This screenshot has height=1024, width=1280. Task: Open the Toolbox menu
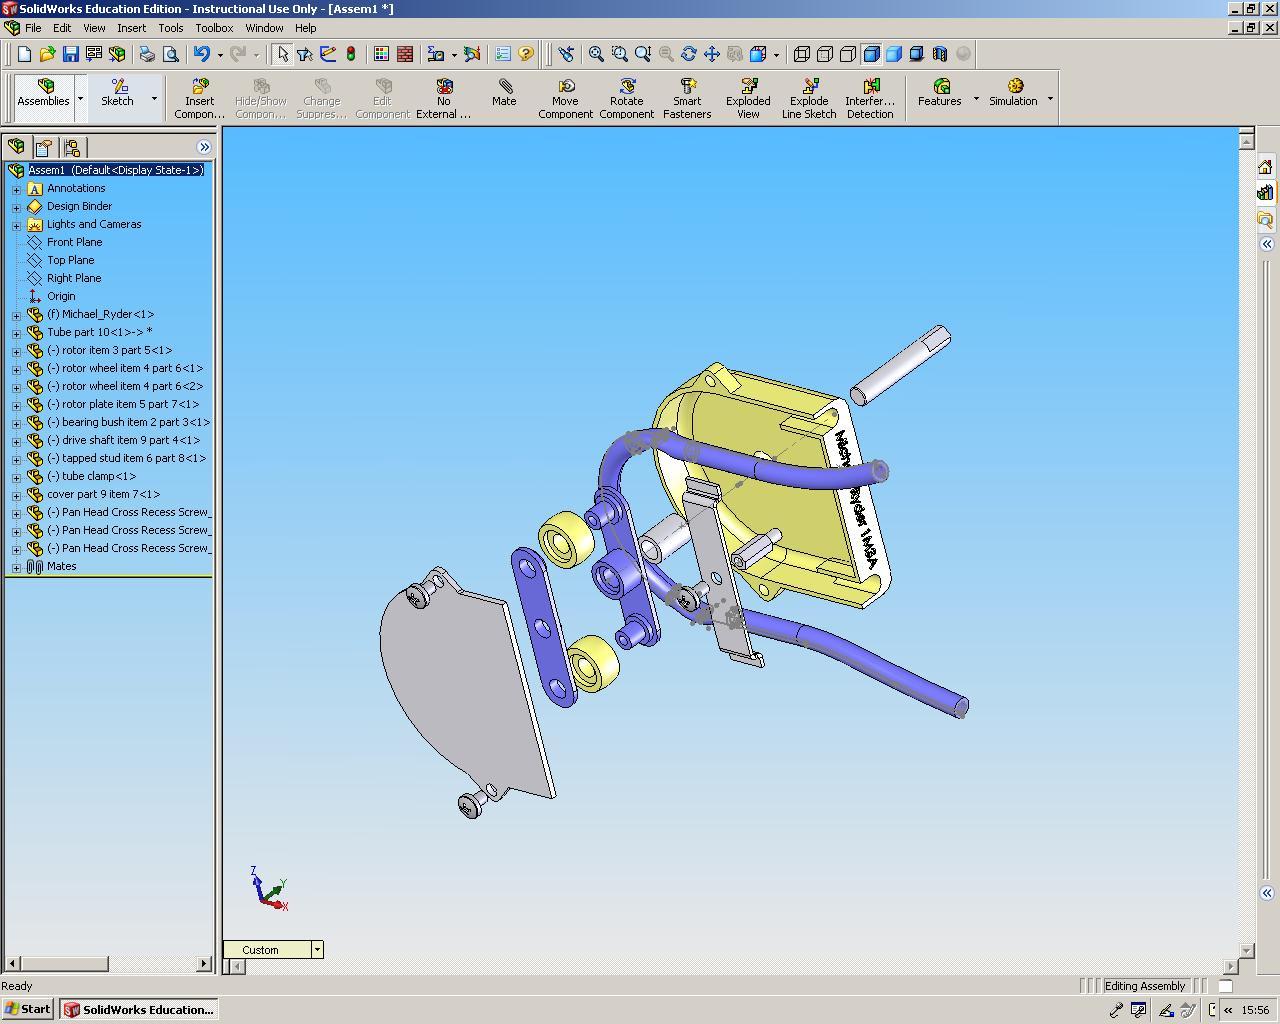214,28
